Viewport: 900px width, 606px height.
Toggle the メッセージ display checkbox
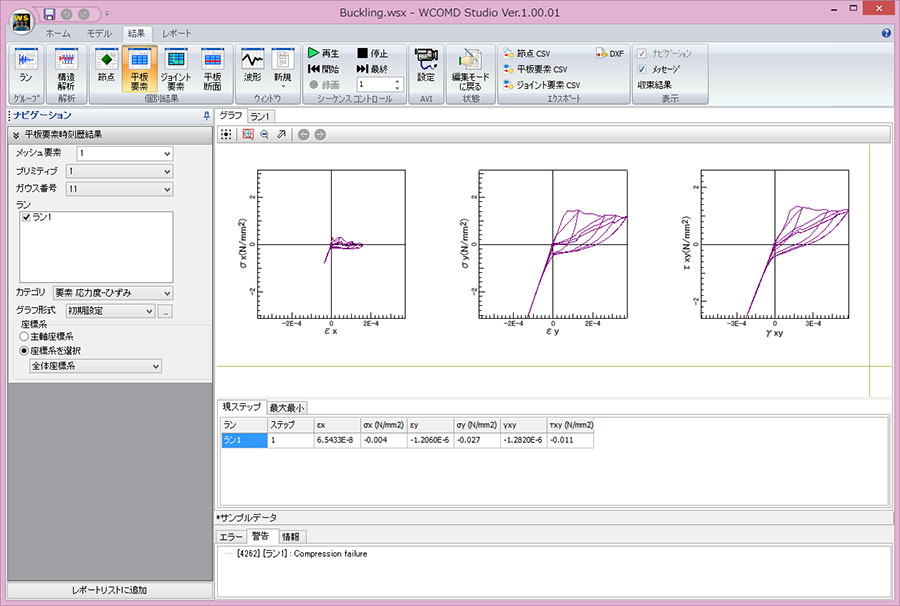pos(642,69)
